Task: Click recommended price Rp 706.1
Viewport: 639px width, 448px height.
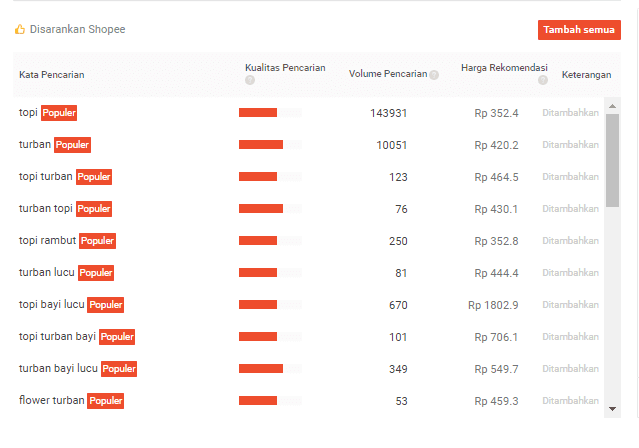Action: pyautogui.click(x=496, y=337)
